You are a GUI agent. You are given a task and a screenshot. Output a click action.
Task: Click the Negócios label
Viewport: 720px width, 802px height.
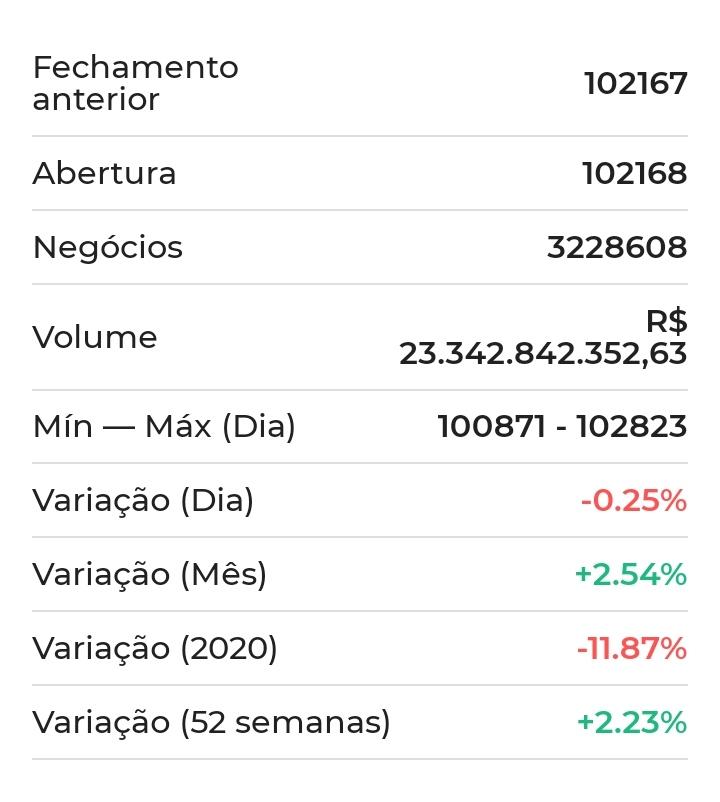tap(107, 247)
